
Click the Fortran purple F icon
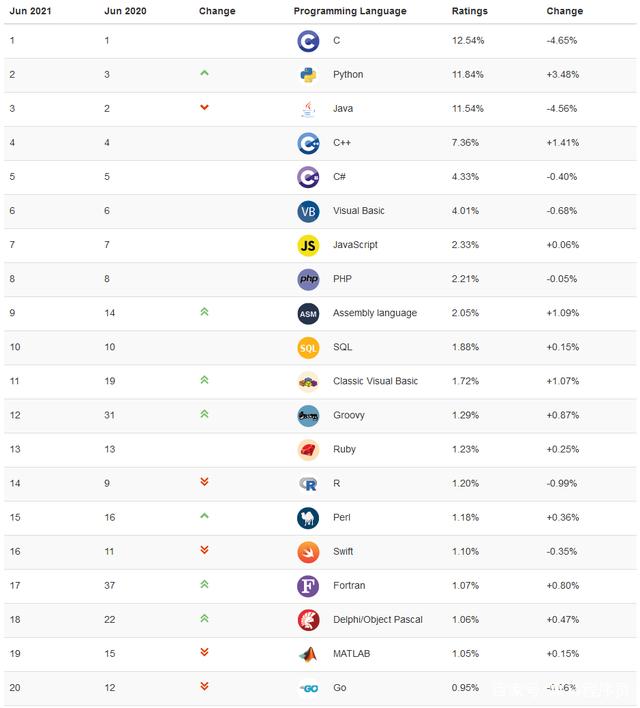(x=308, y=585)
